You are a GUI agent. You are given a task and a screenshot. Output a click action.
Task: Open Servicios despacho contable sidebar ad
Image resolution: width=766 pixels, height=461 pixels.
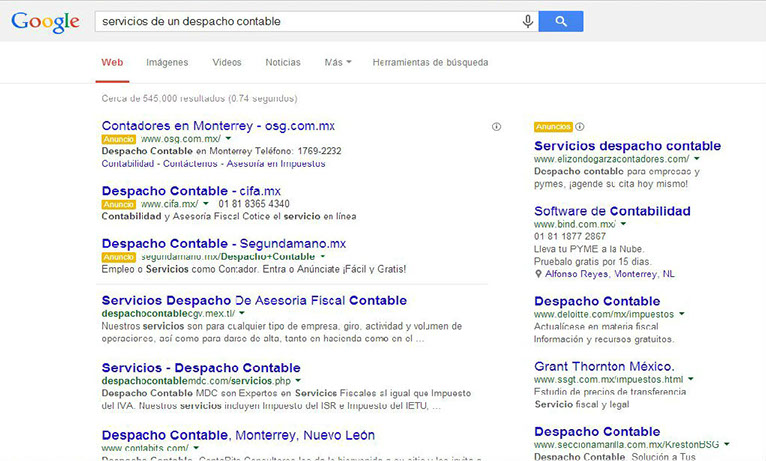[x=628, y=146]
